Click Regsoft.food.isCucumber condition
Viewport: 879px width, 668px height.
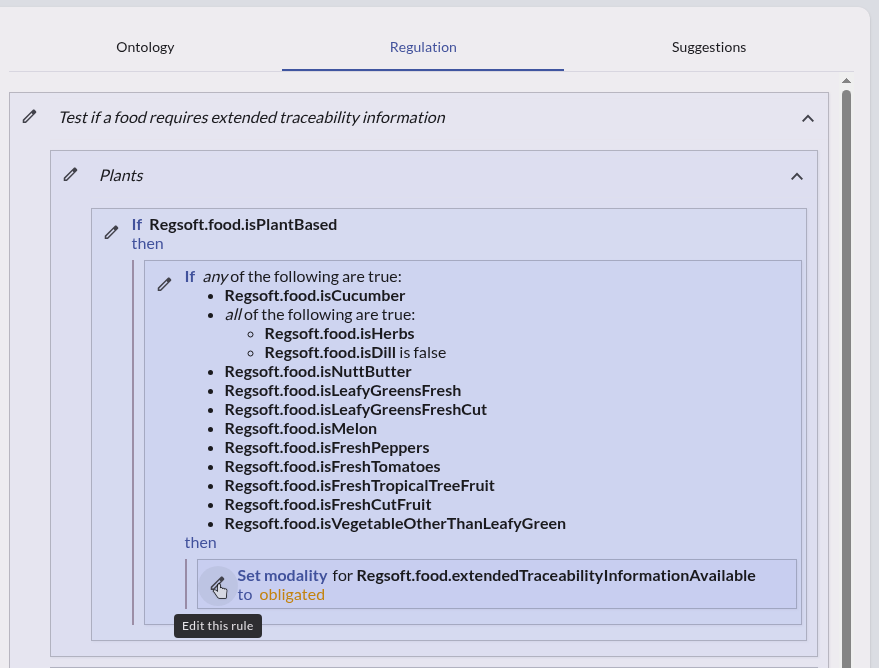click(x=315, y=296)
